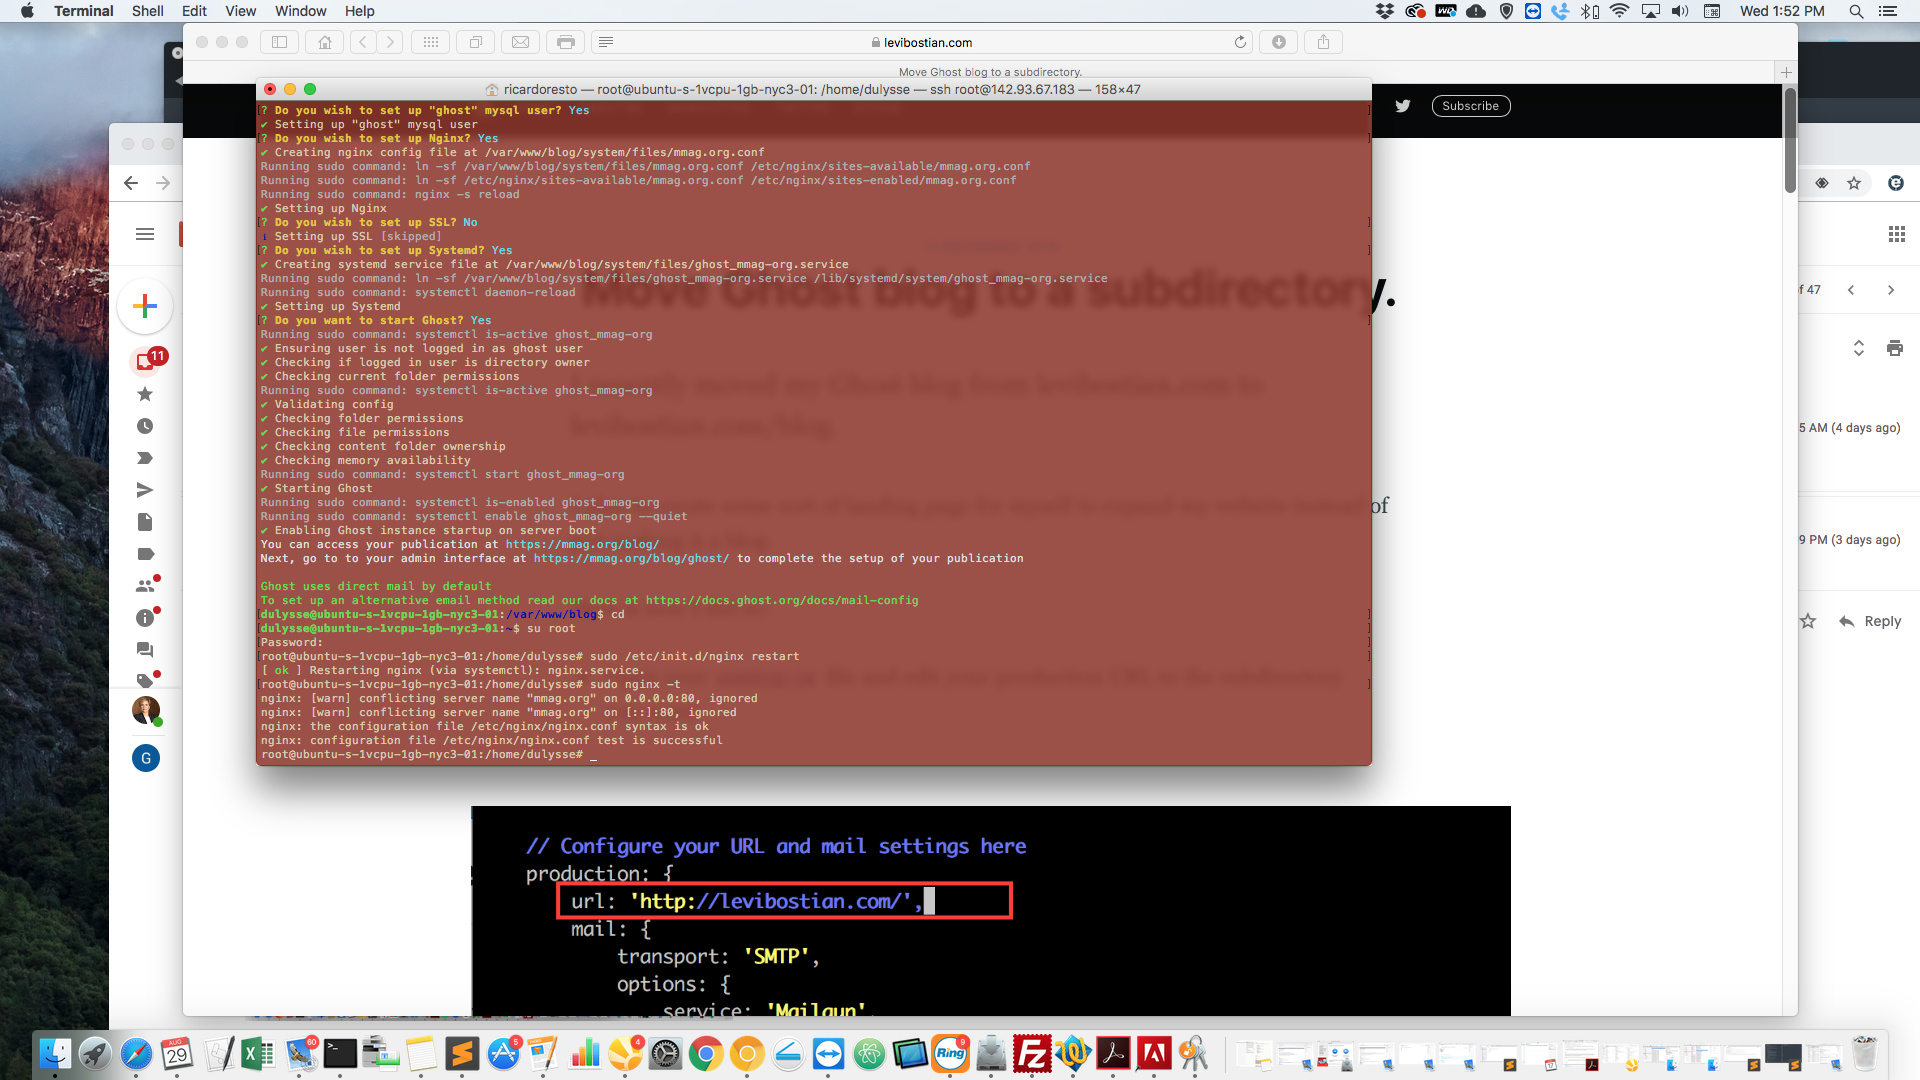1920x1080 pixels.
Task: Click the config code screenshot image
Action: tap(991, 911)
